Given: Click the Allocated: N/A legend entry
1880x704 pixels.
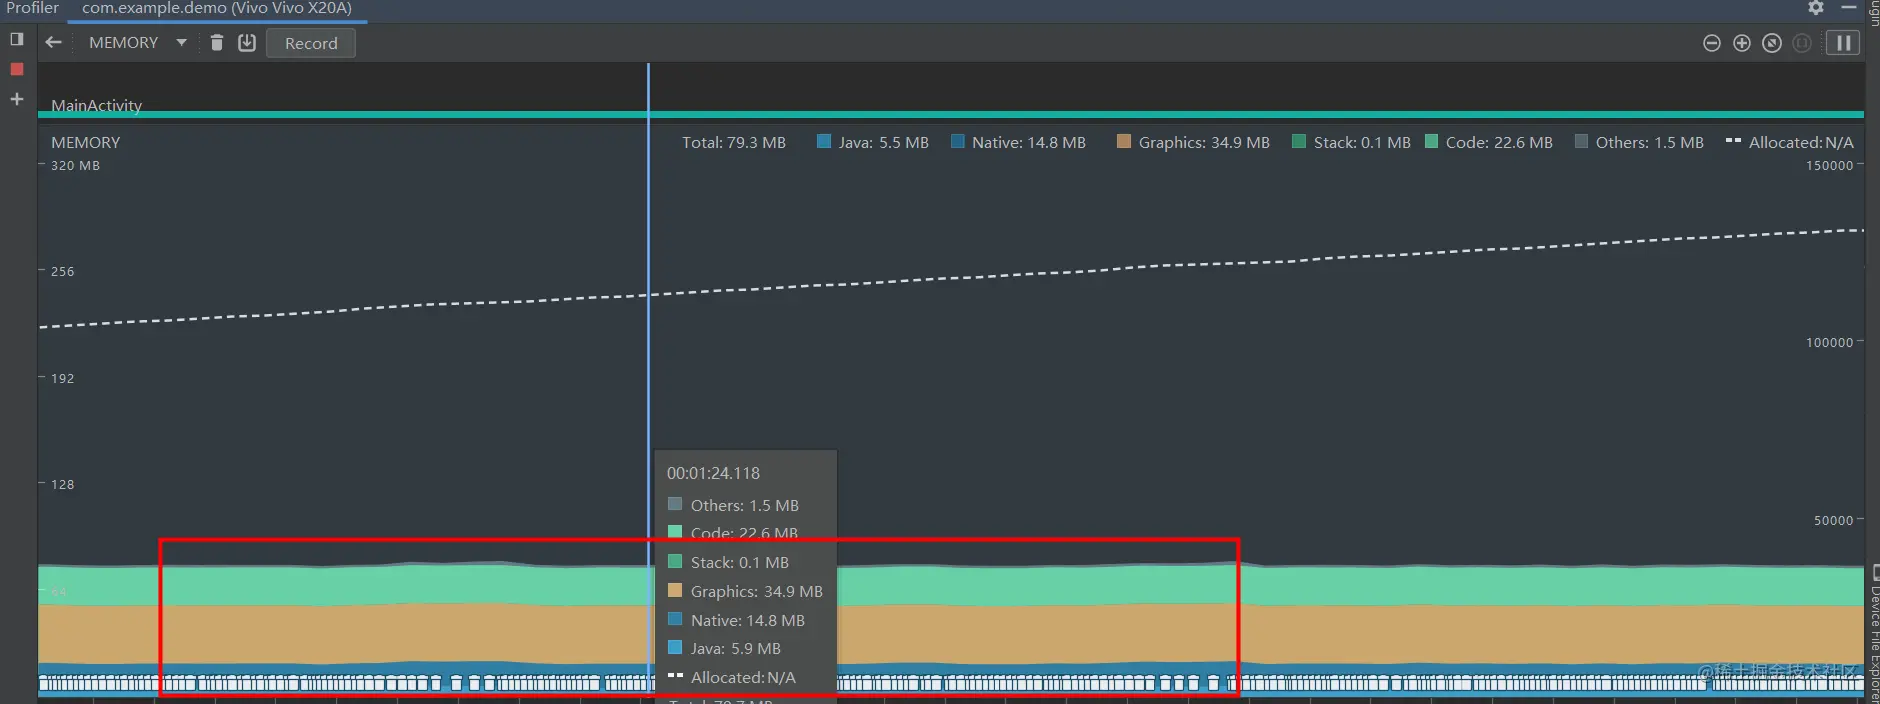Looking at the screenshot, I should (x=1790, y=142).
